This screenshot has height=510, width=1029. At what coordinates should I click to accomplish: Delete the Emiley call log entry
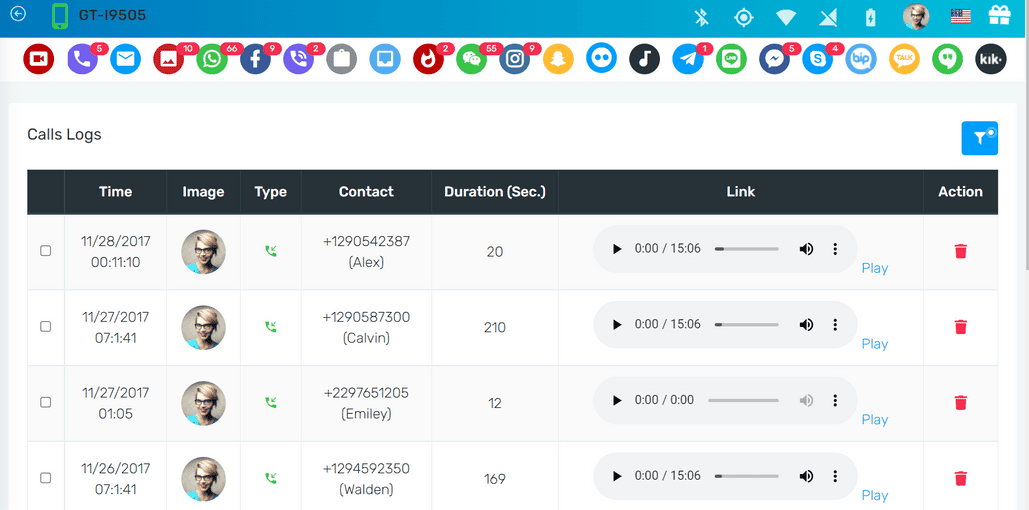tap(961, 402)
